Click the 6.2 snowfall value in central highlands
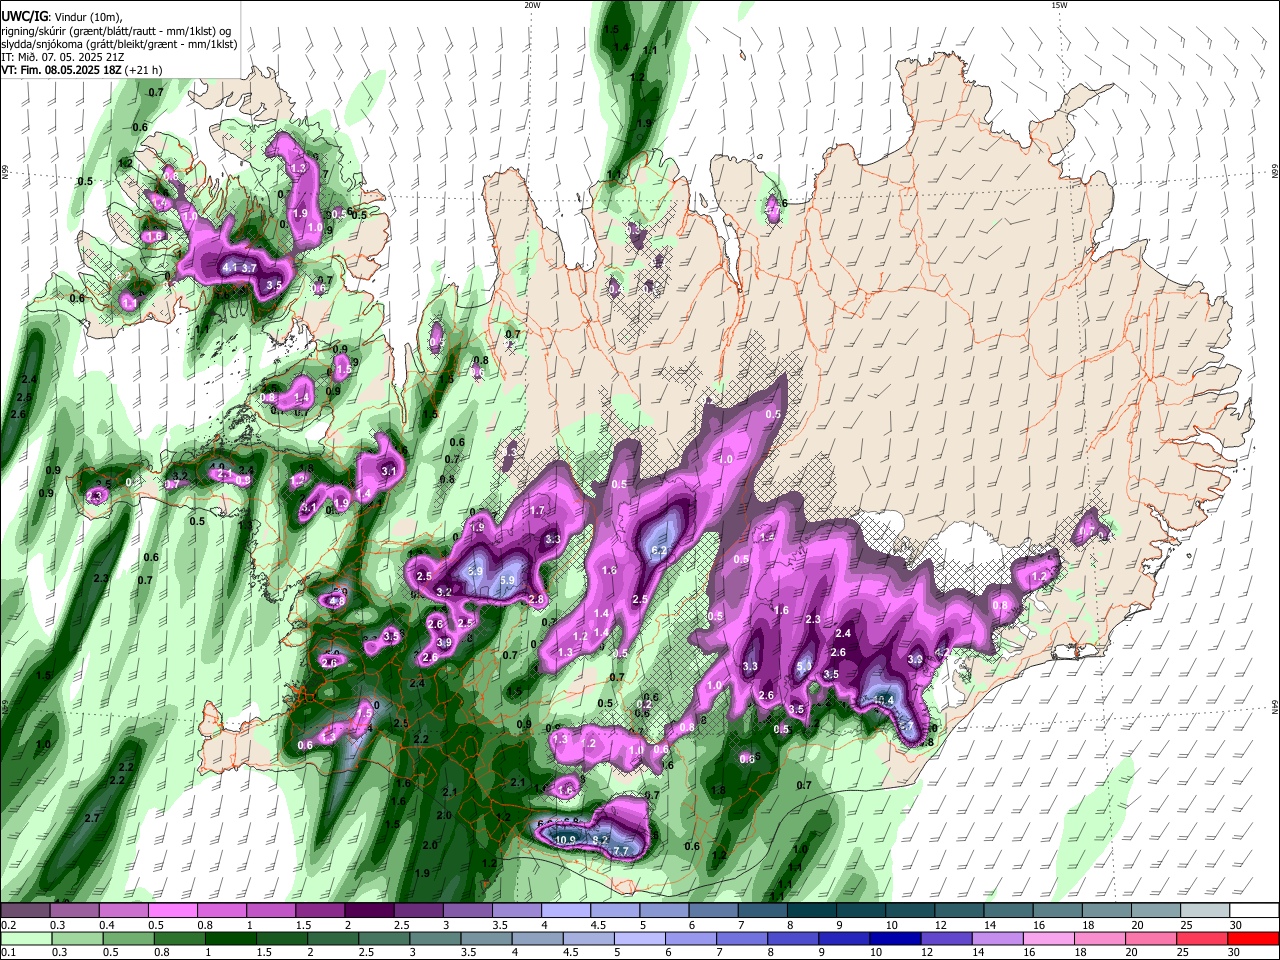The image size is (1280, 960). (x=659, y=551)
